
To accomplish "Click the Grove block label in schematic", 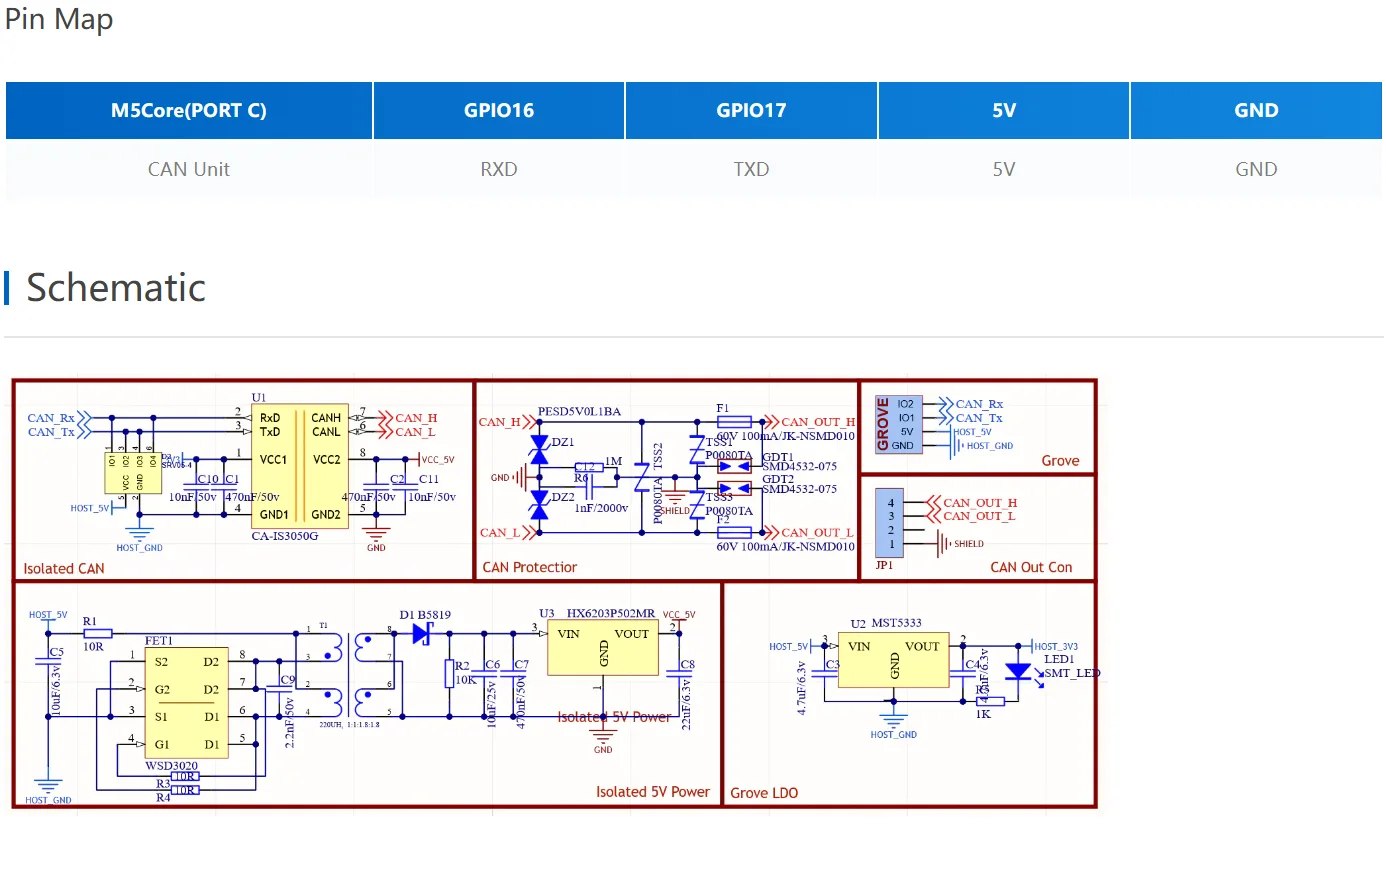I will point(1060,461).
